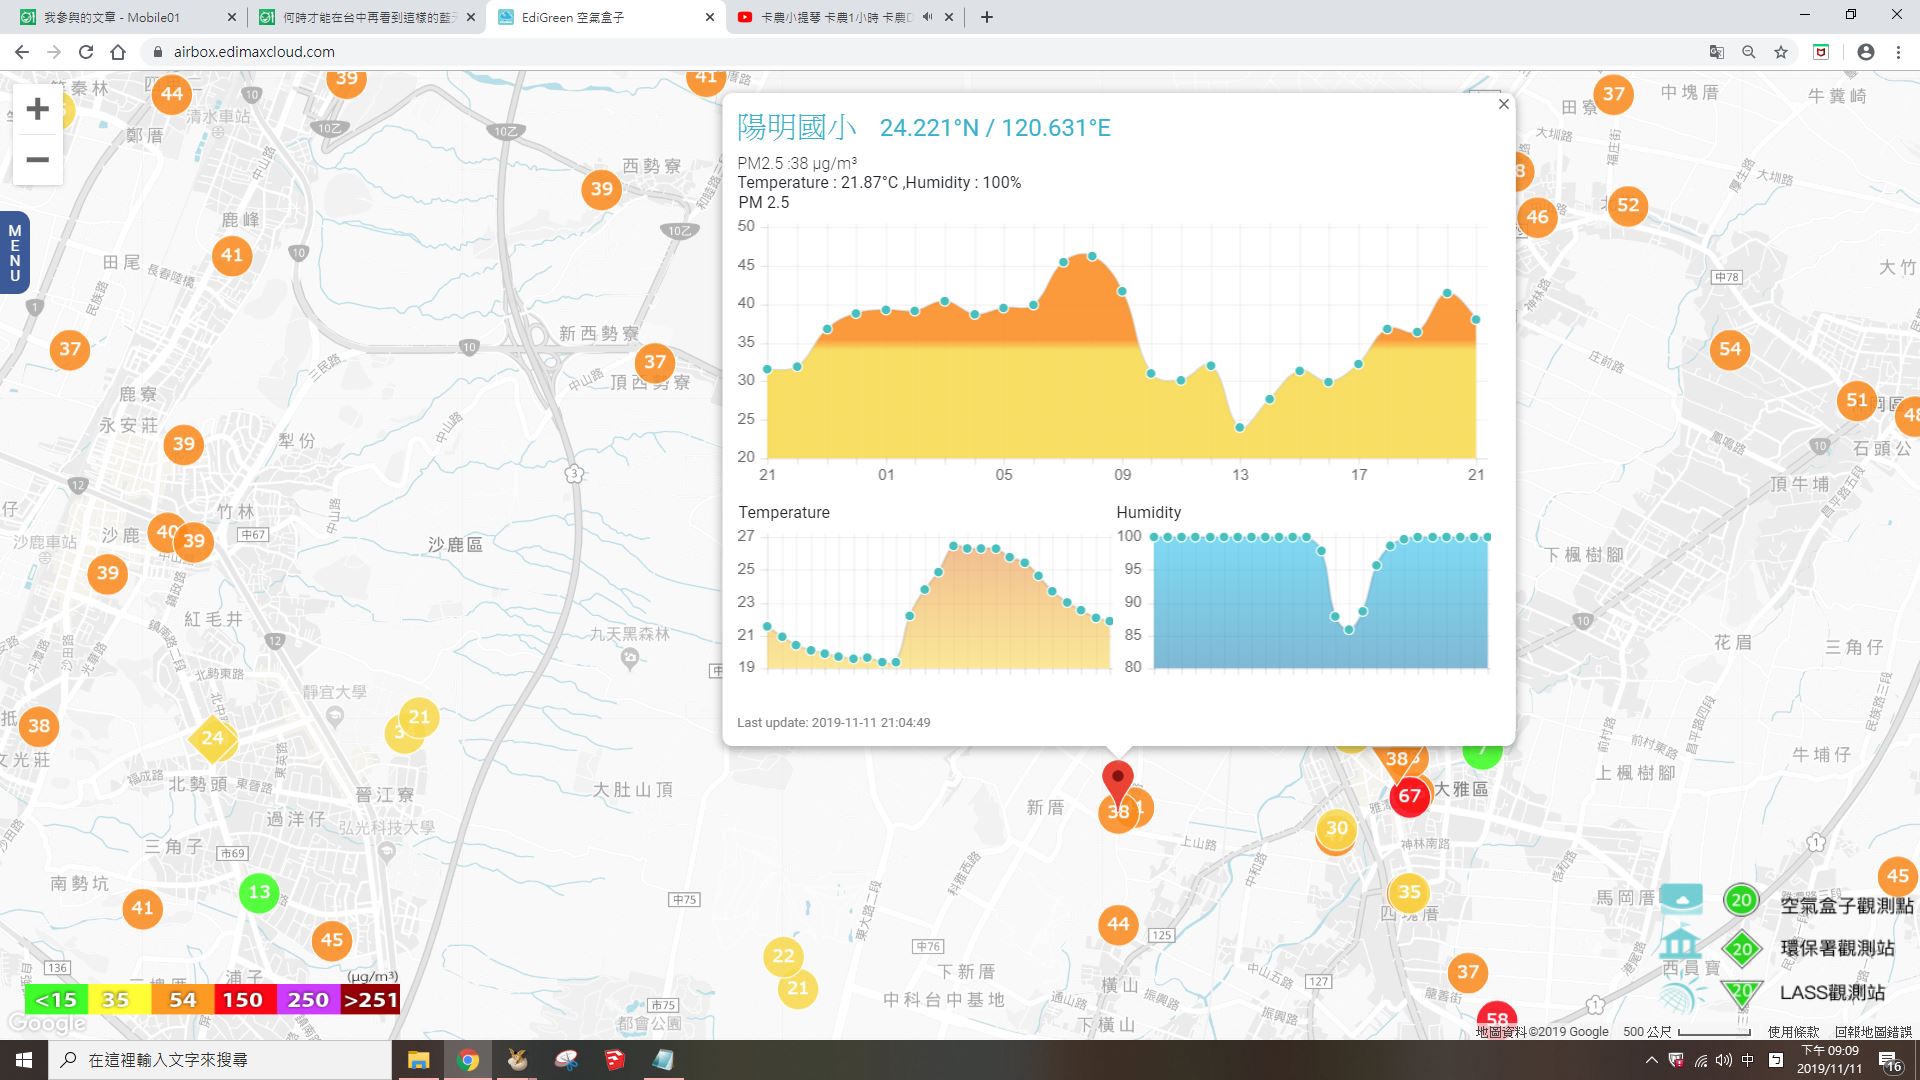
Task: Click the EPA building legend icon
Action: pyautogui.click(x=1680, y=943)
